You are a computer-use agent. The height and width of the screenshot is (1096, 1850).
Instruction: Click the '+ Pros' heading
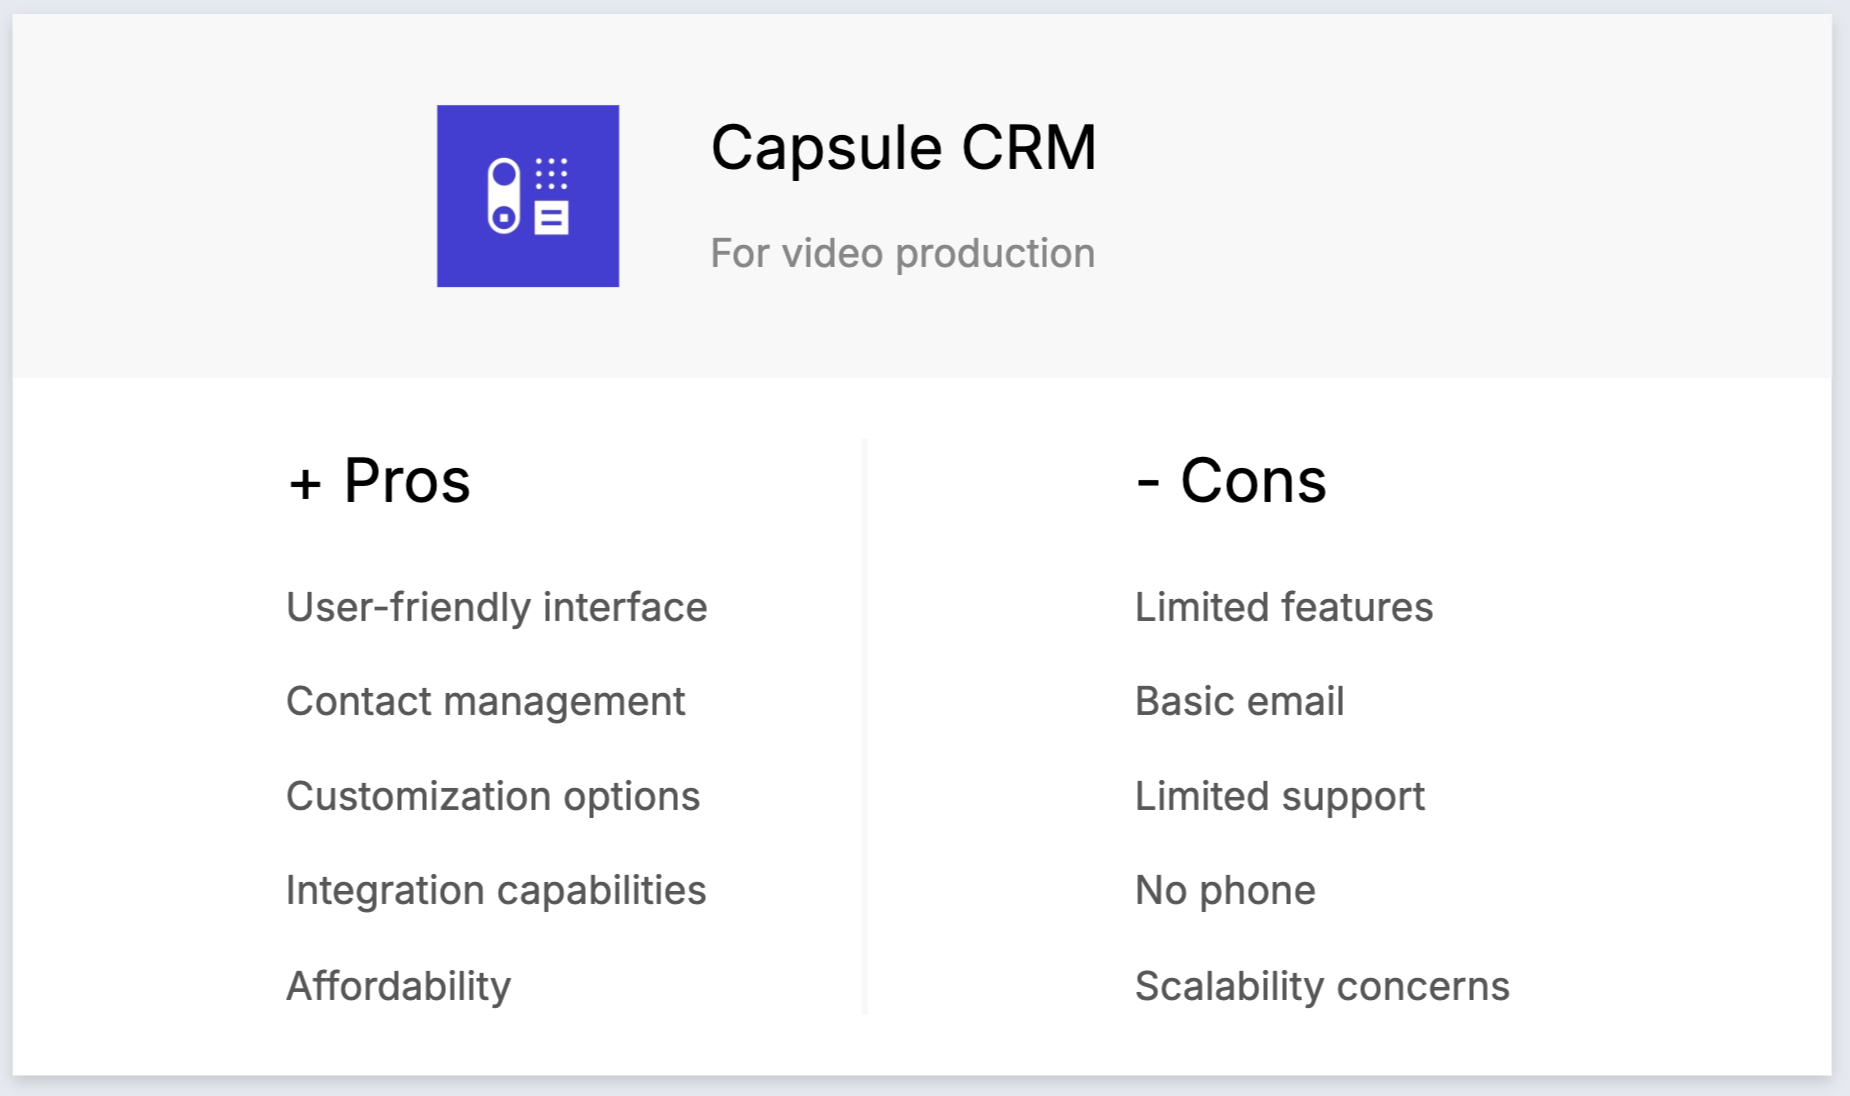point(379,481)
